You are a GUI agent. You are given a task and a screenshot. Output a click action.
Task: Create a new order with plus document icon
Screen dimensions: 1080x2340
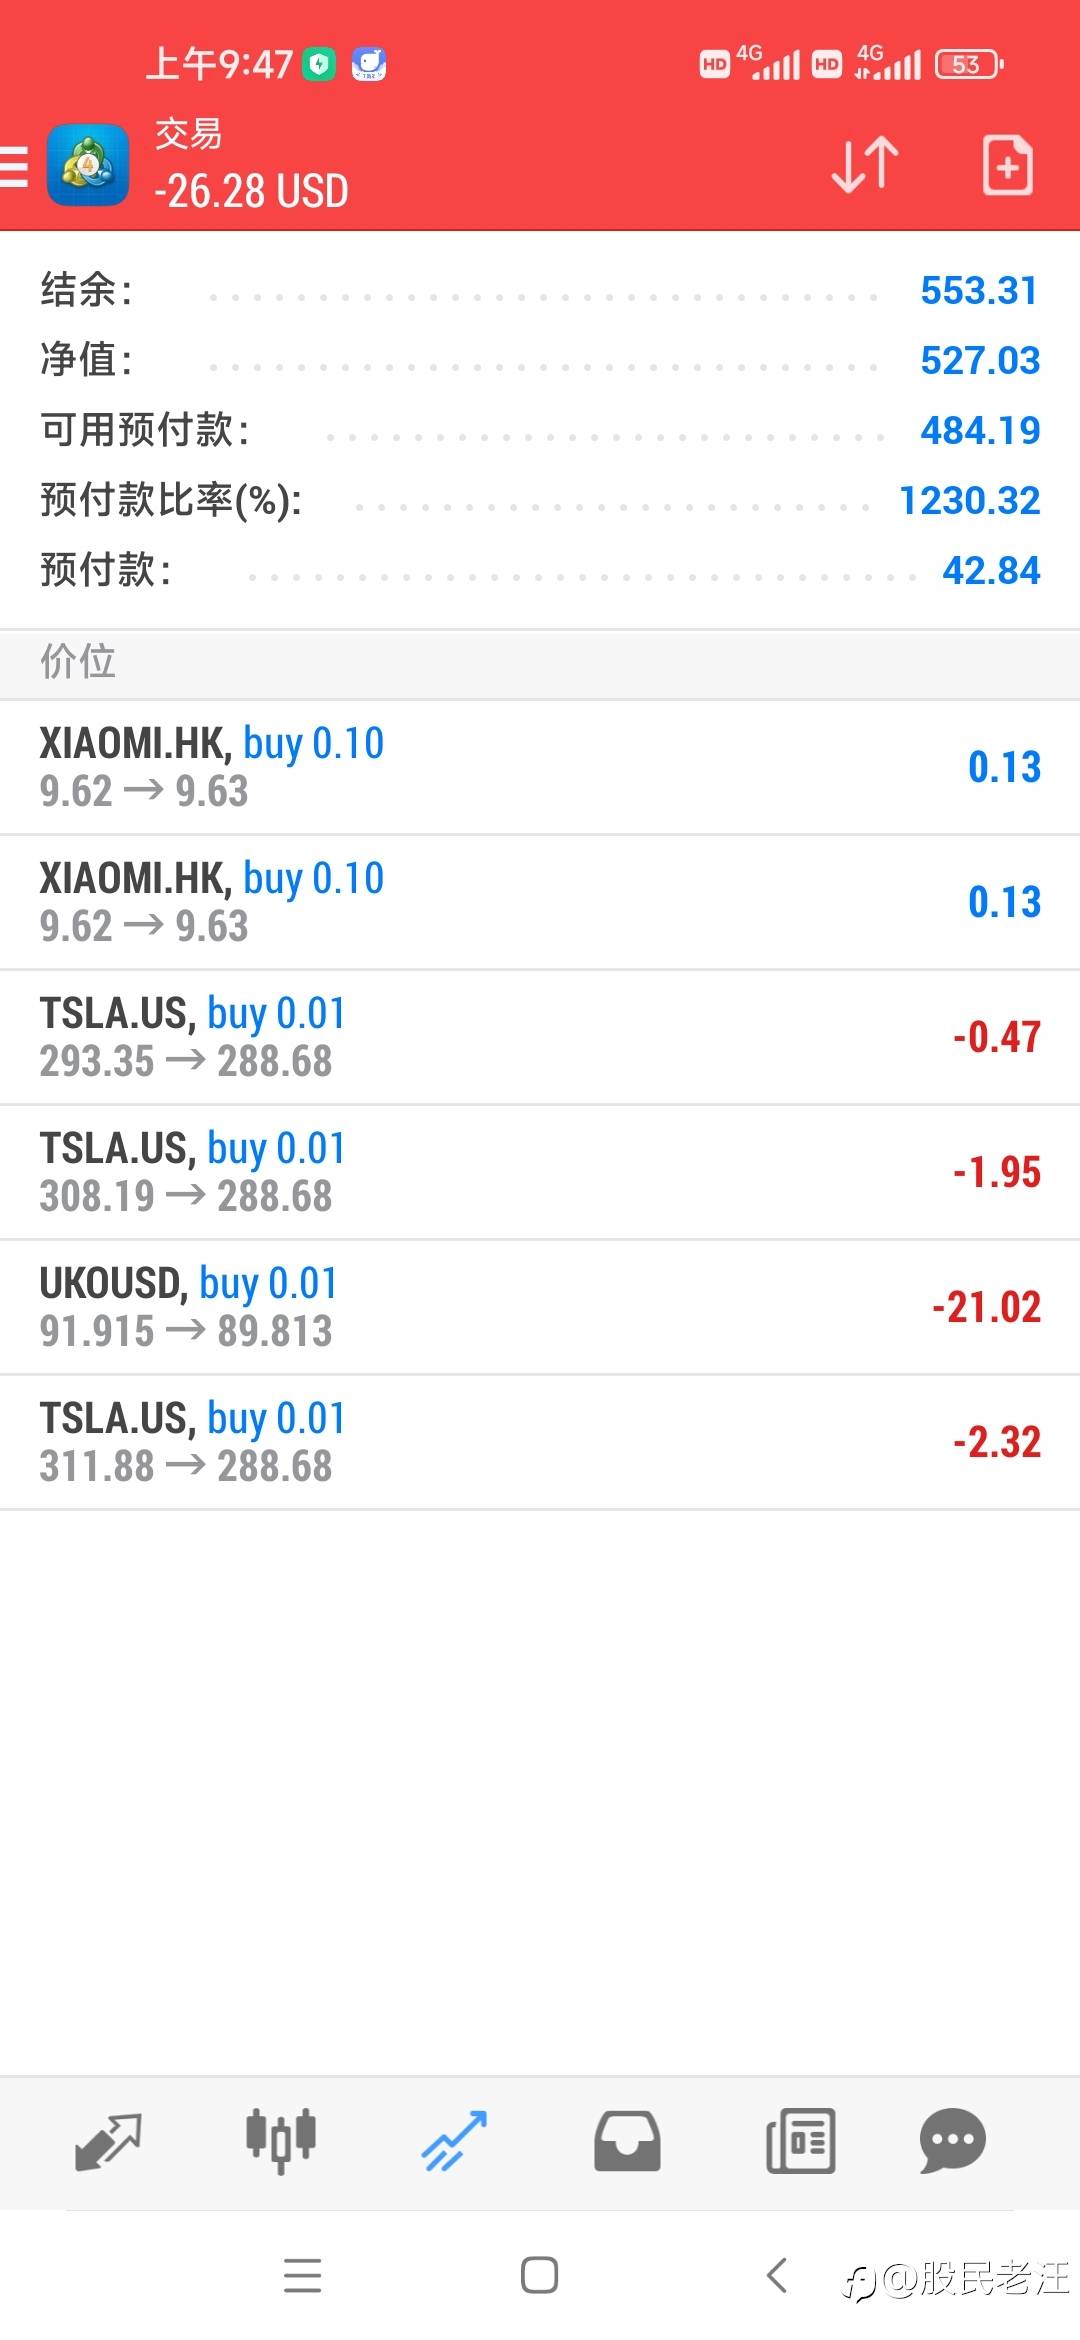(x=1007, y=165)
